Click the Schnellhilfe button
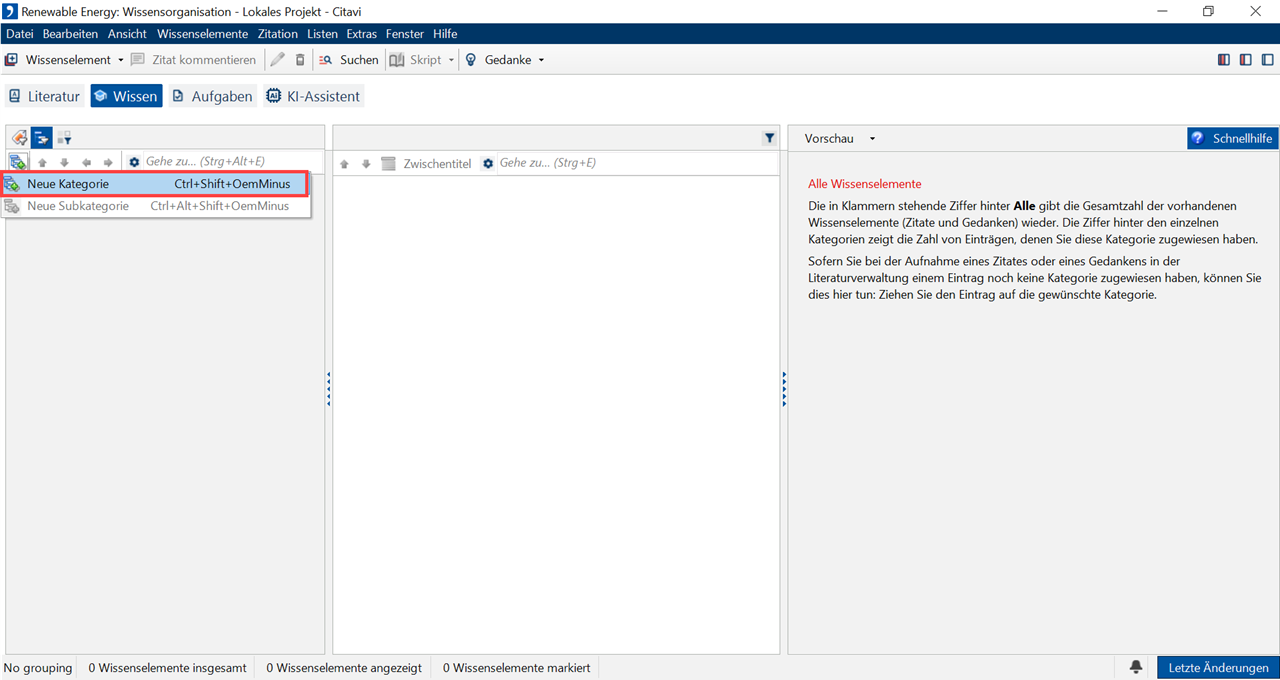Viewport: 1280px width, 680px height. pyautogui.click(x=1232, y=139)
